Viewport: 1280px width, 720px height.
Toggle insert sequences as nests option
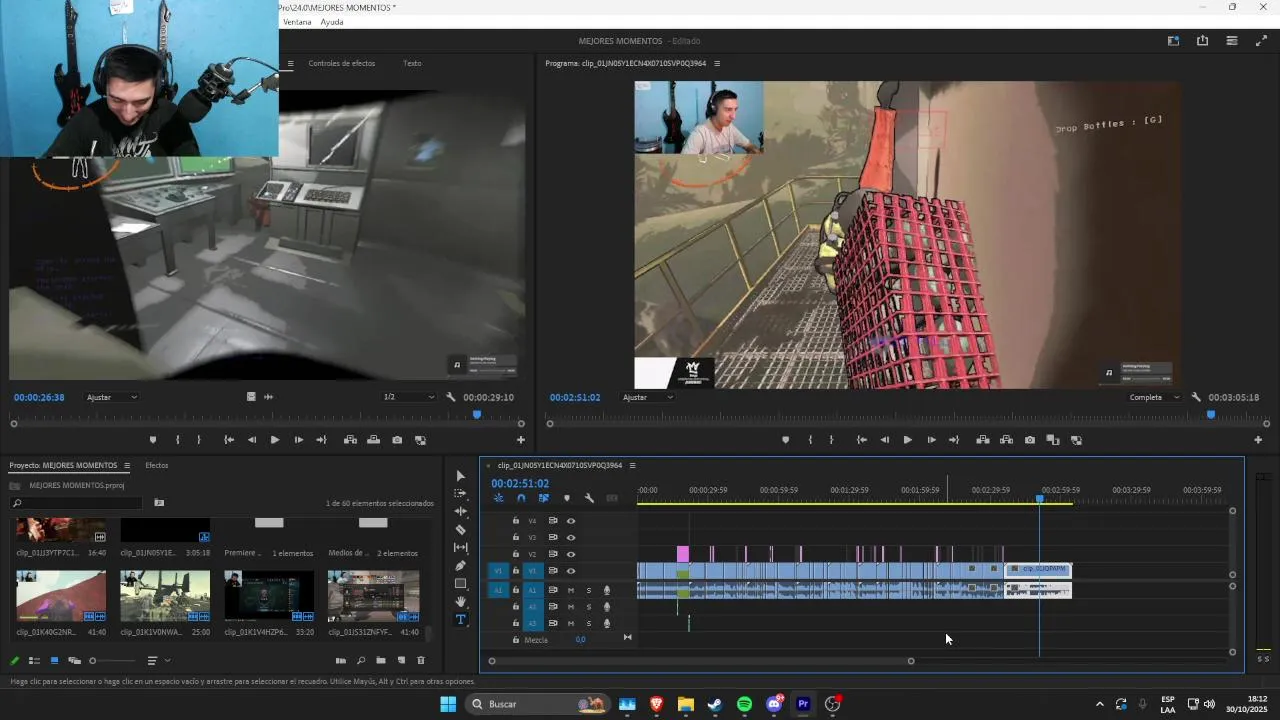click(499, 498)
